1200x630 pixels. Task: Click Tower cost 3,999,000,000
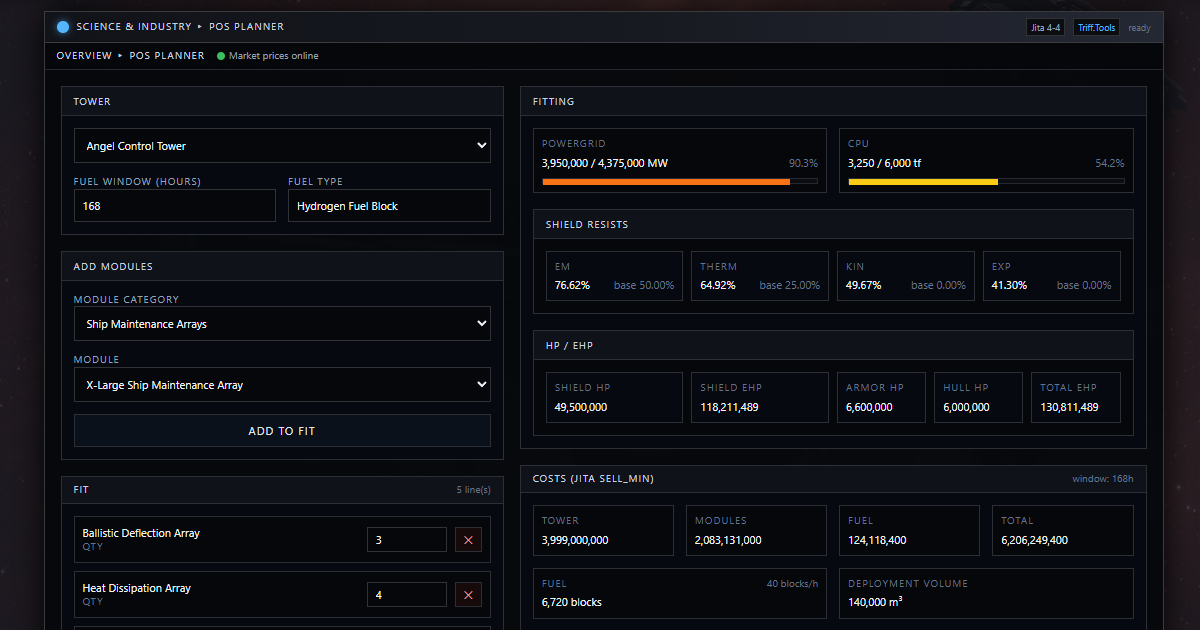tap(575, 540)
